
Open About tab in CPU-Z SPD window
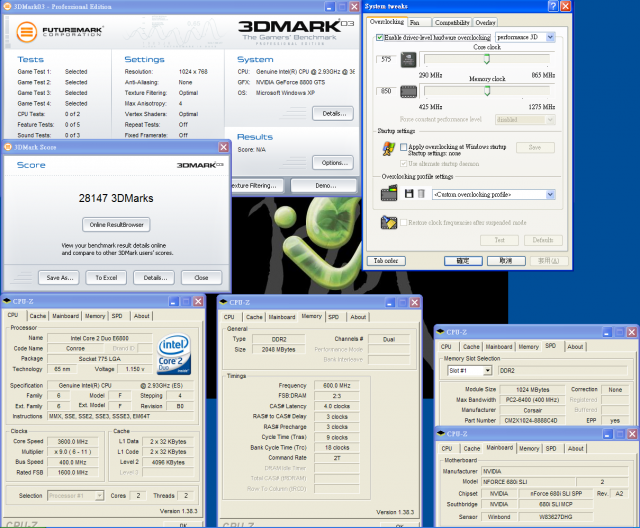pos(575,347)
